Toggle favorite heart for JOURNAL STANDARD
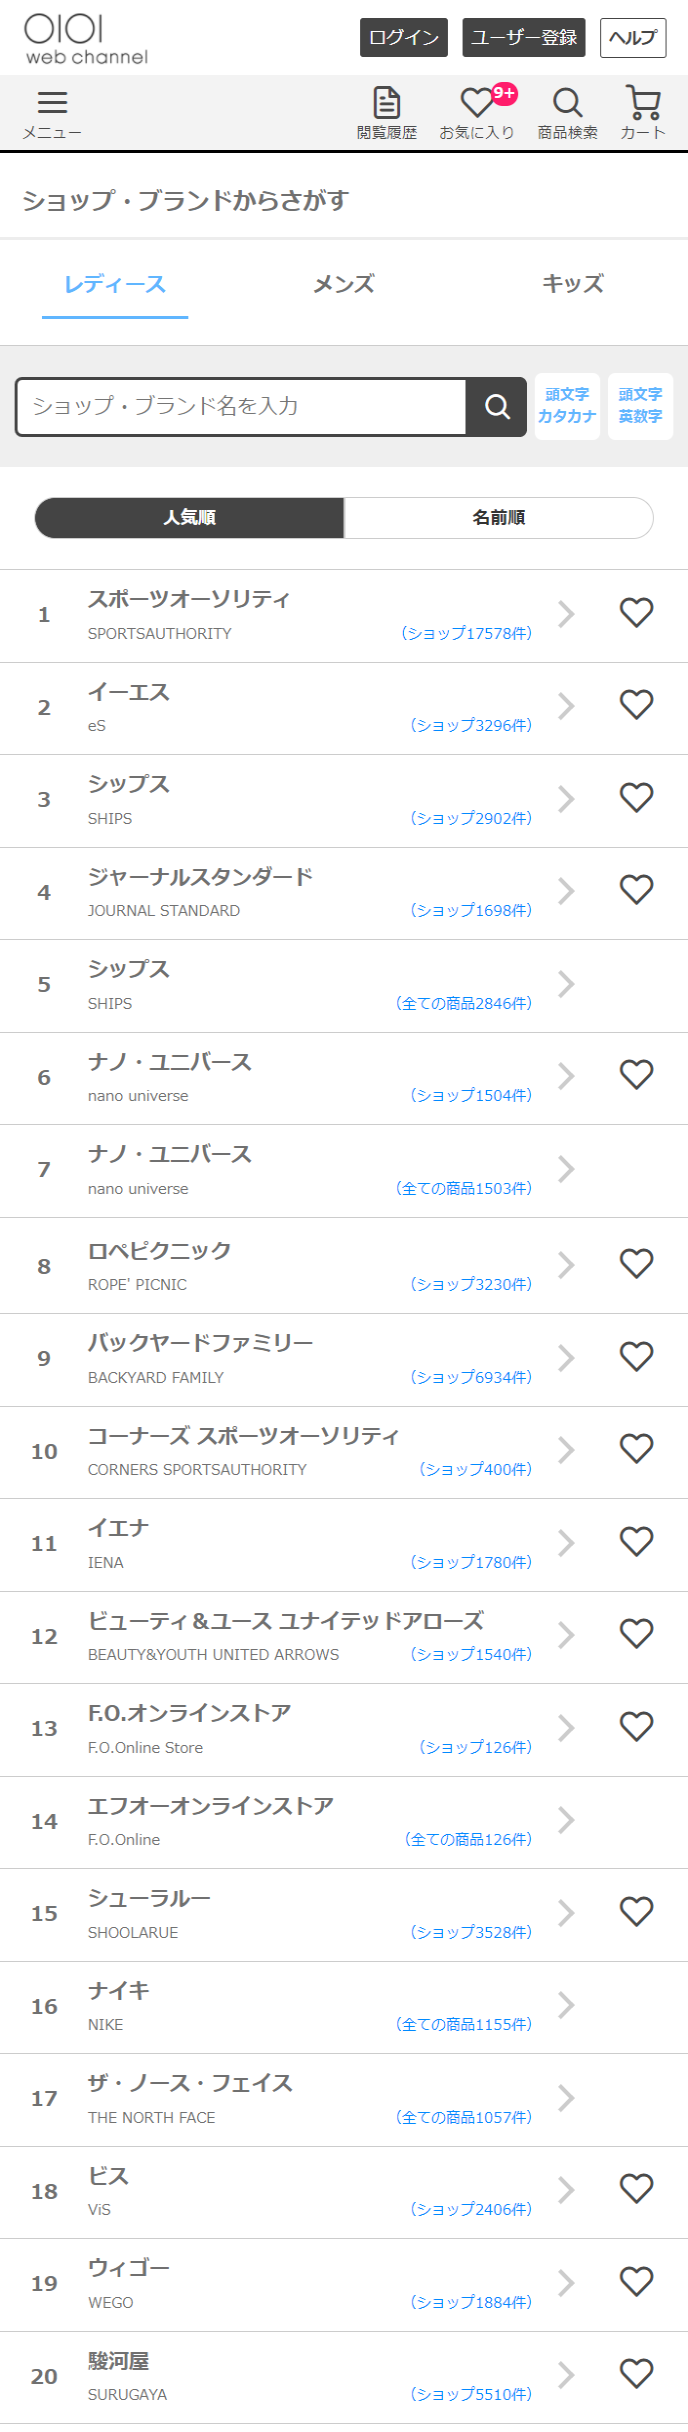Screen dimensions: 688x2432 point(637,889)
